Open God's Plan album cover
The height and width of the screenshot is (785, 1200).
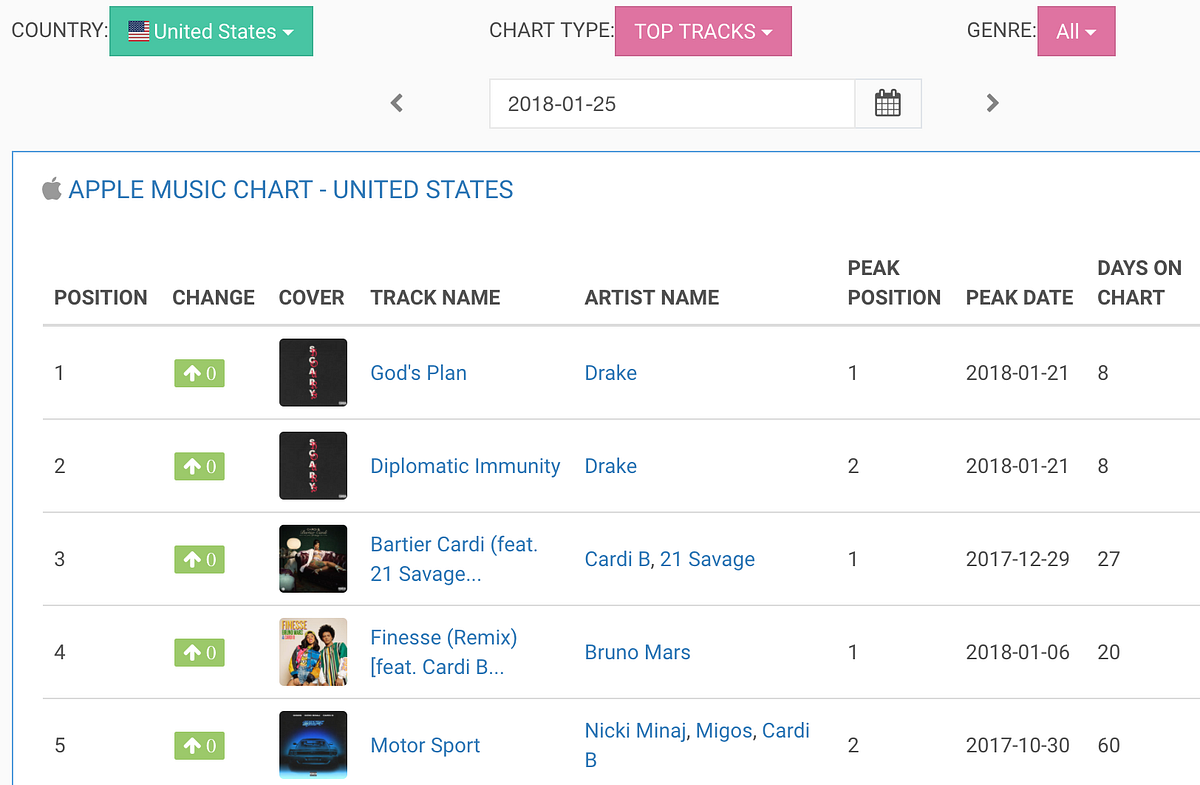(313, 372)
